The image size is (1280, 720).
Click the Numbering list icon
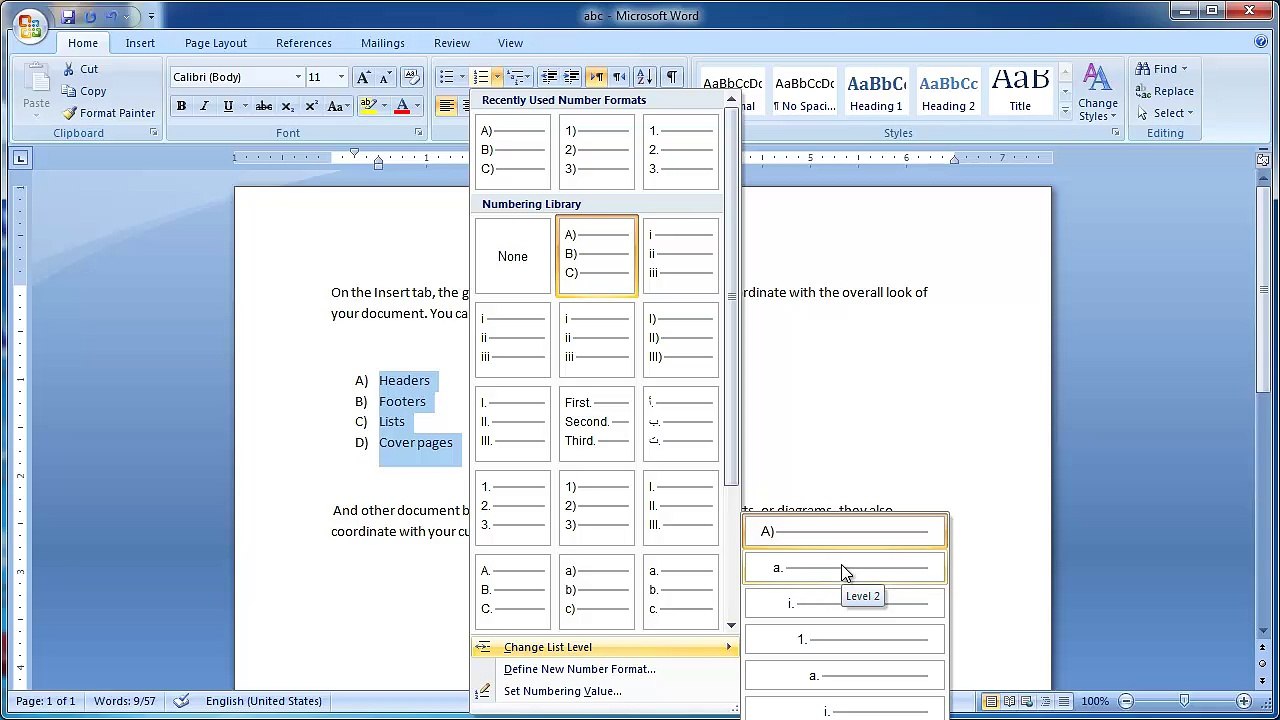(481, 77)
